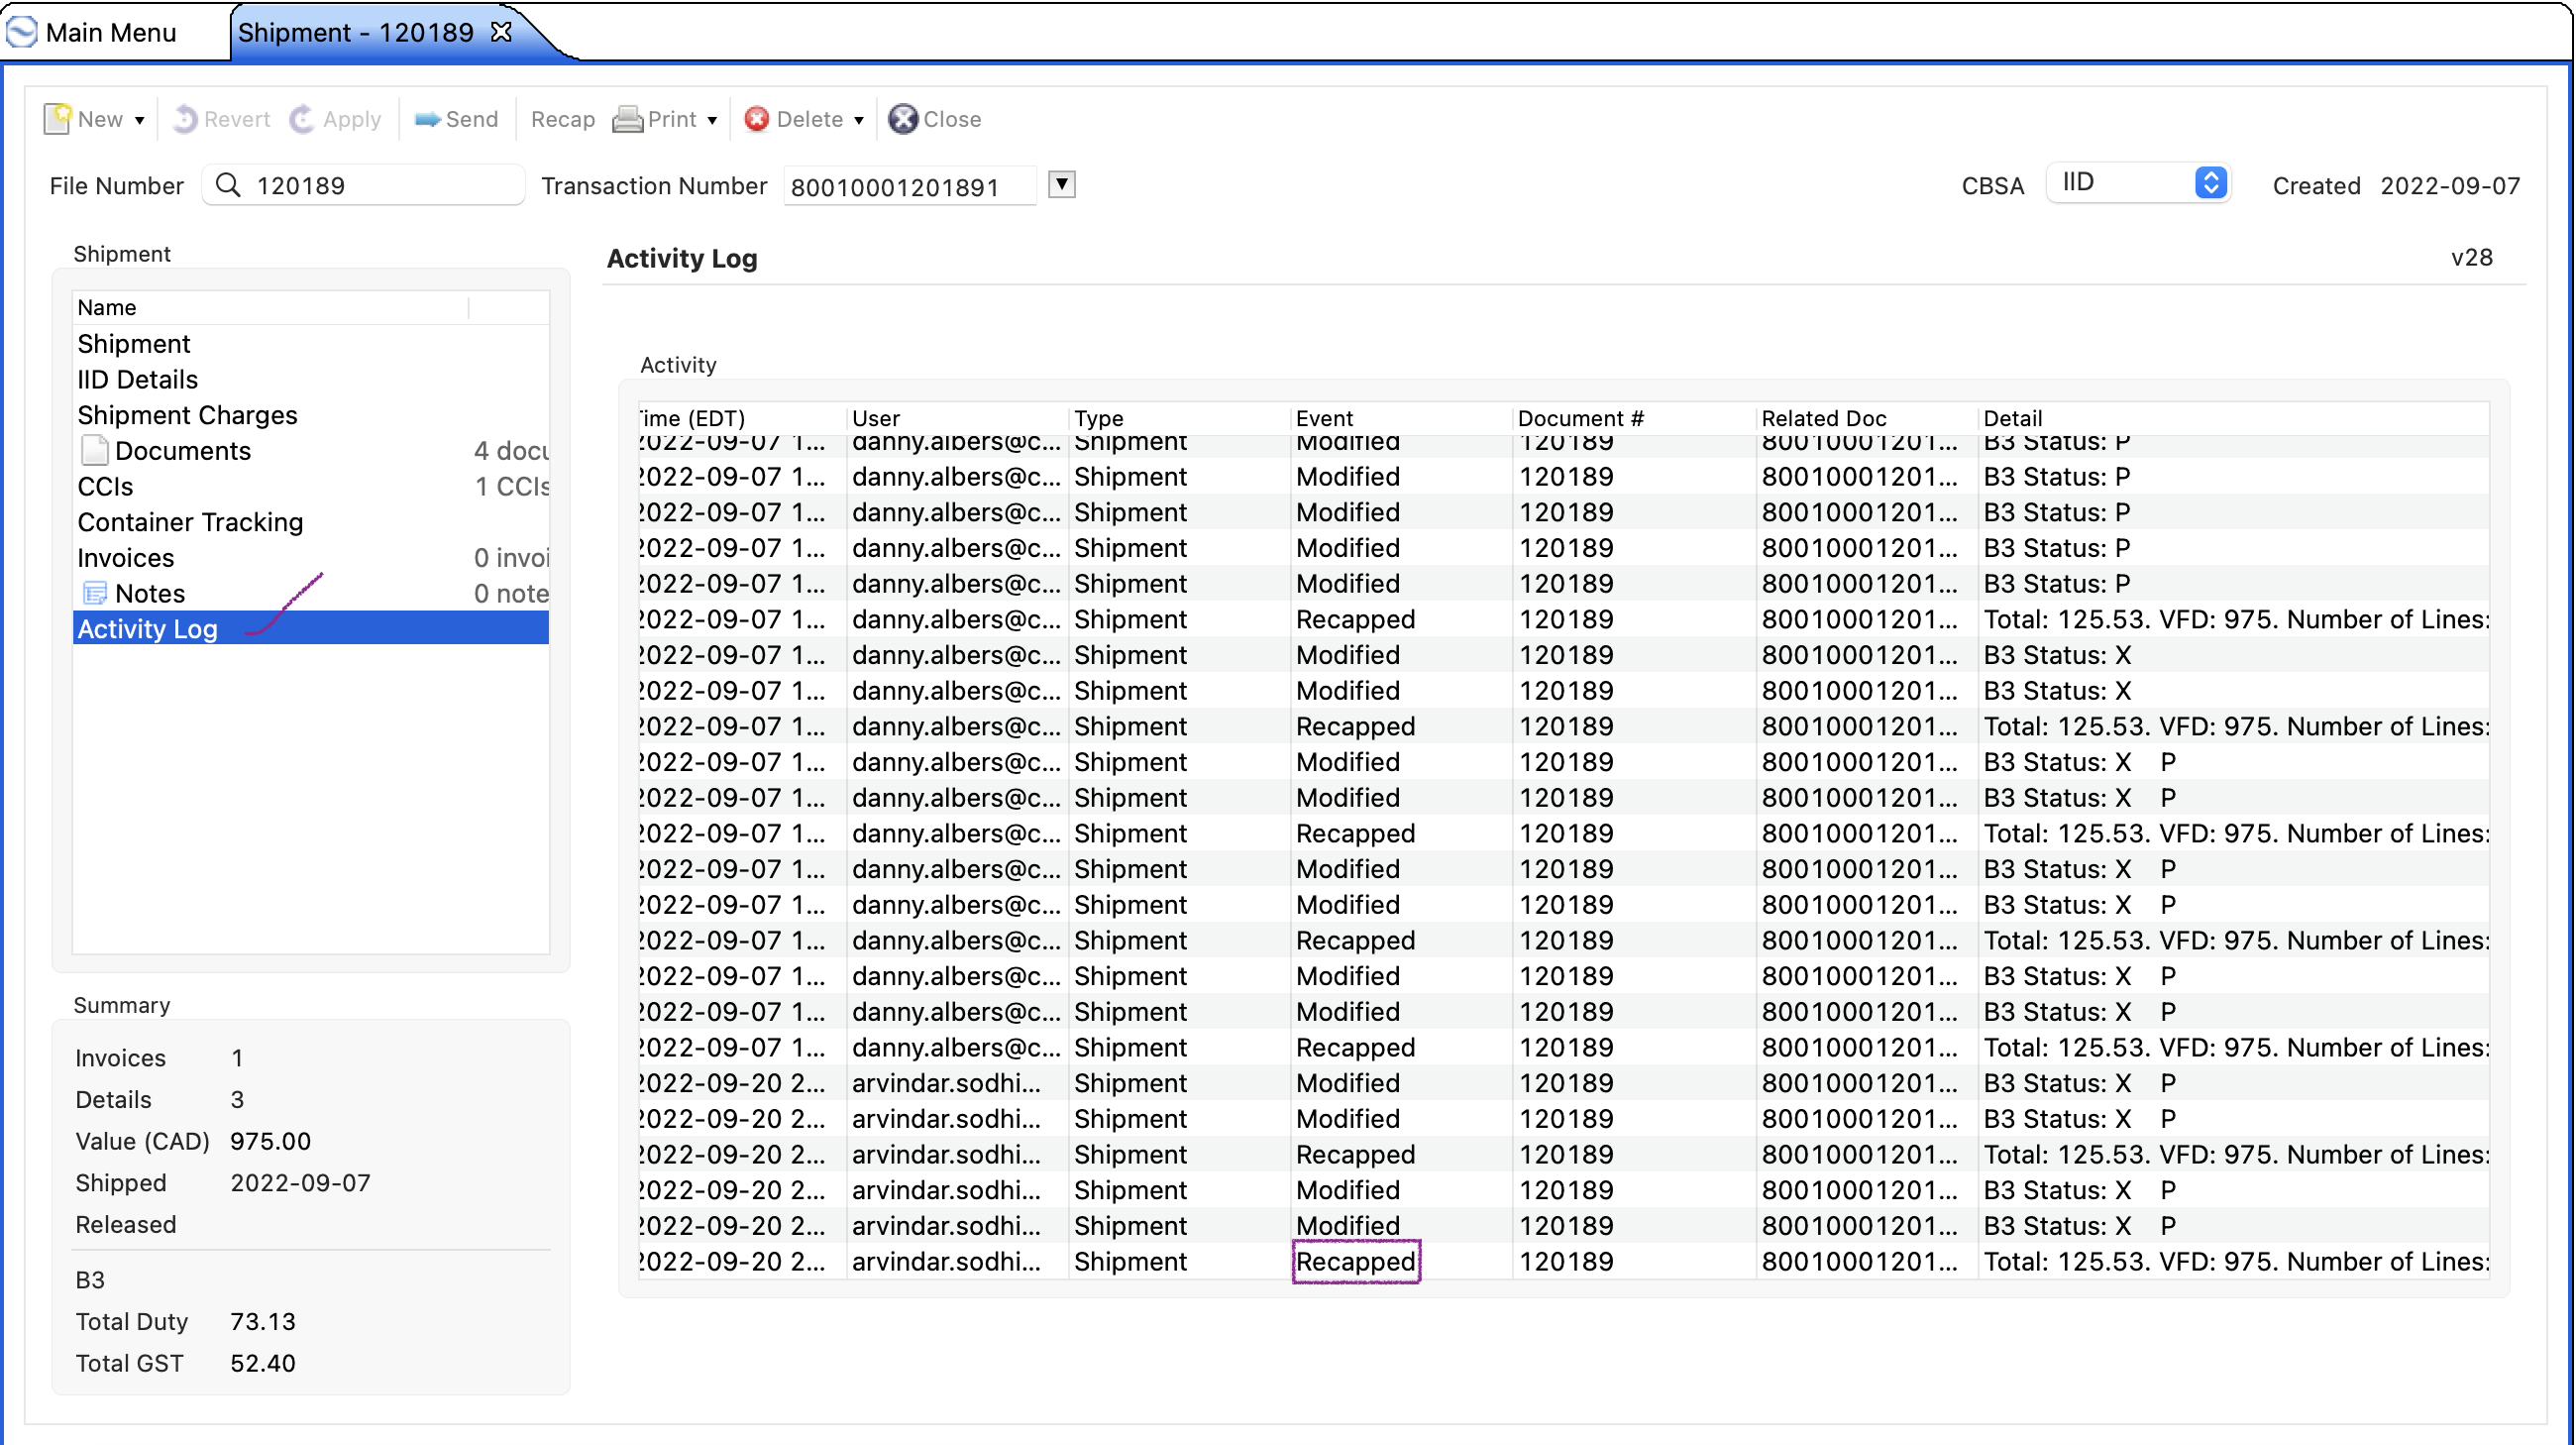Click the search magnifier in File Number
The width and height of the screenshot is (2576, 1445).
[228, 185]
